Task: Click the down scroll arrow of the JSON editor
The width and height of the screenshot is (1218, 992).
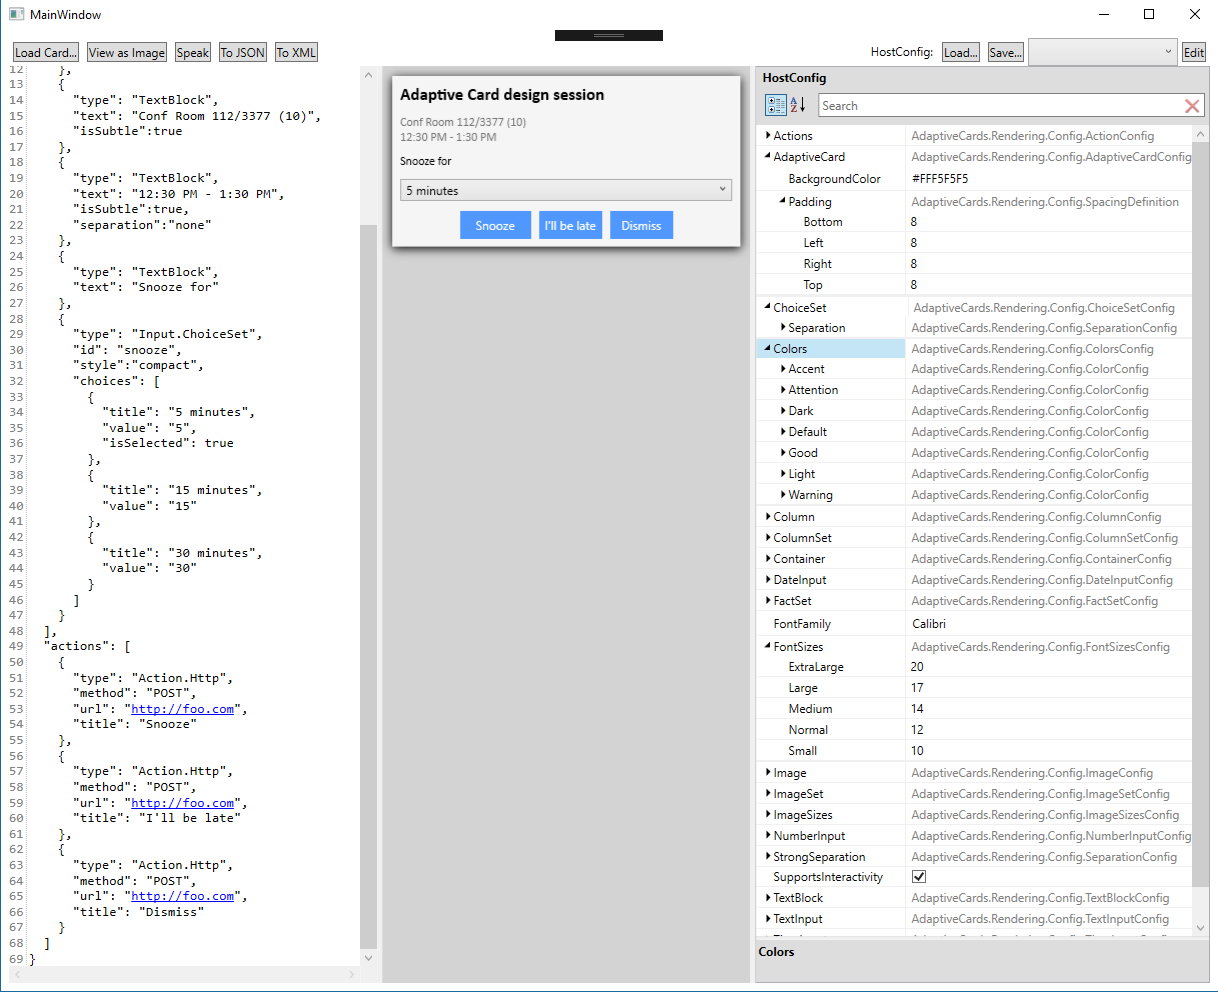Action: pos(368,957)
